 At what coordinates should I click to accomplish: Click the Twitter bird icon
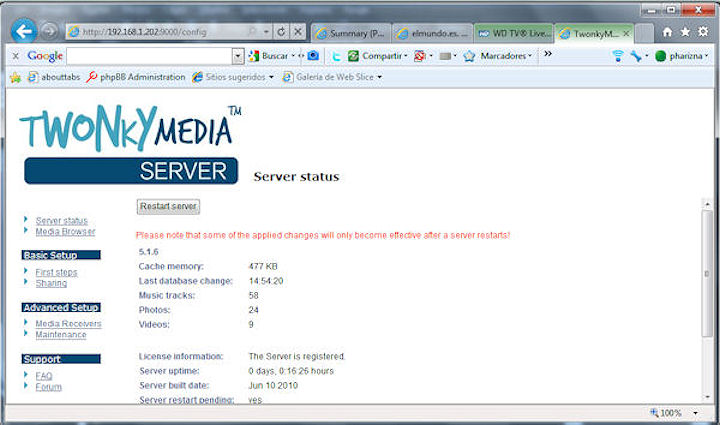pos(337,56)
